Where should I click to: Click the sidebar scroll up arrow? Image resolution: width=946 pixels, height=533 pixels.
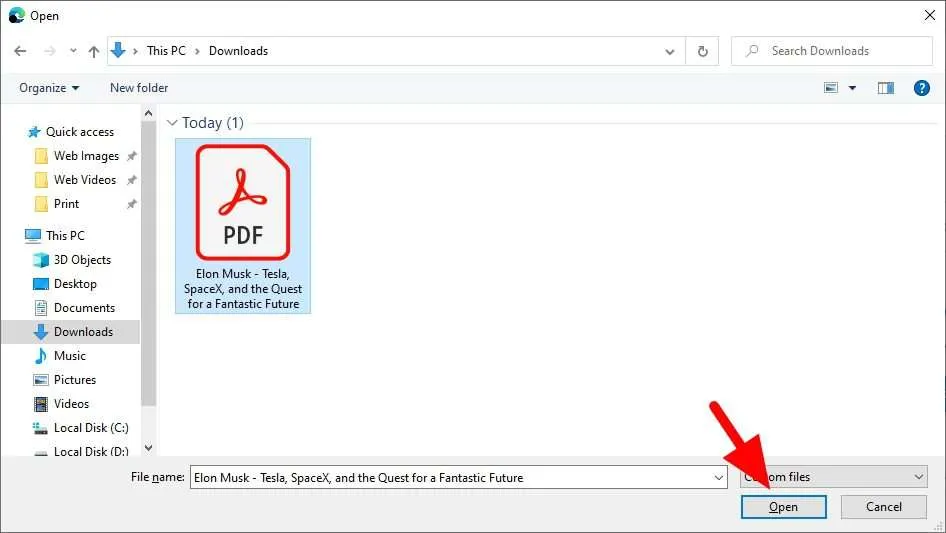(x=148, y=113)
